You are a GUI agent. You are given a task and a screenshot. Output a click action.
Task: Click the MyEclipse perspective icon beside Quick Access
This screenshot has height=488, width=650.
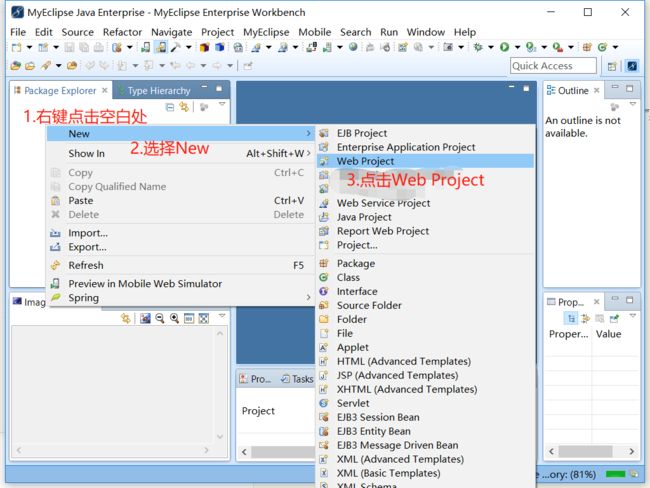[632, 66]
